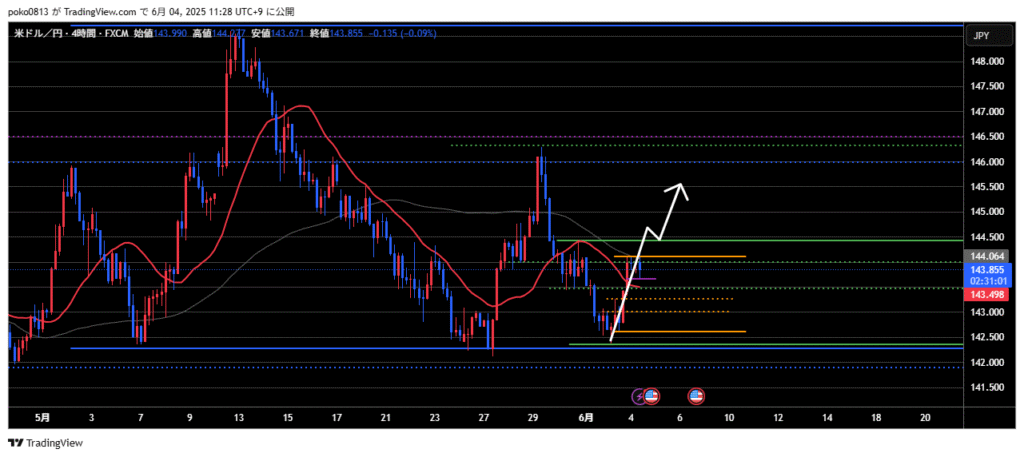The image size is (1024, 457).
Task: Click the blue 143.855 current price label
Action: [988, 269]
